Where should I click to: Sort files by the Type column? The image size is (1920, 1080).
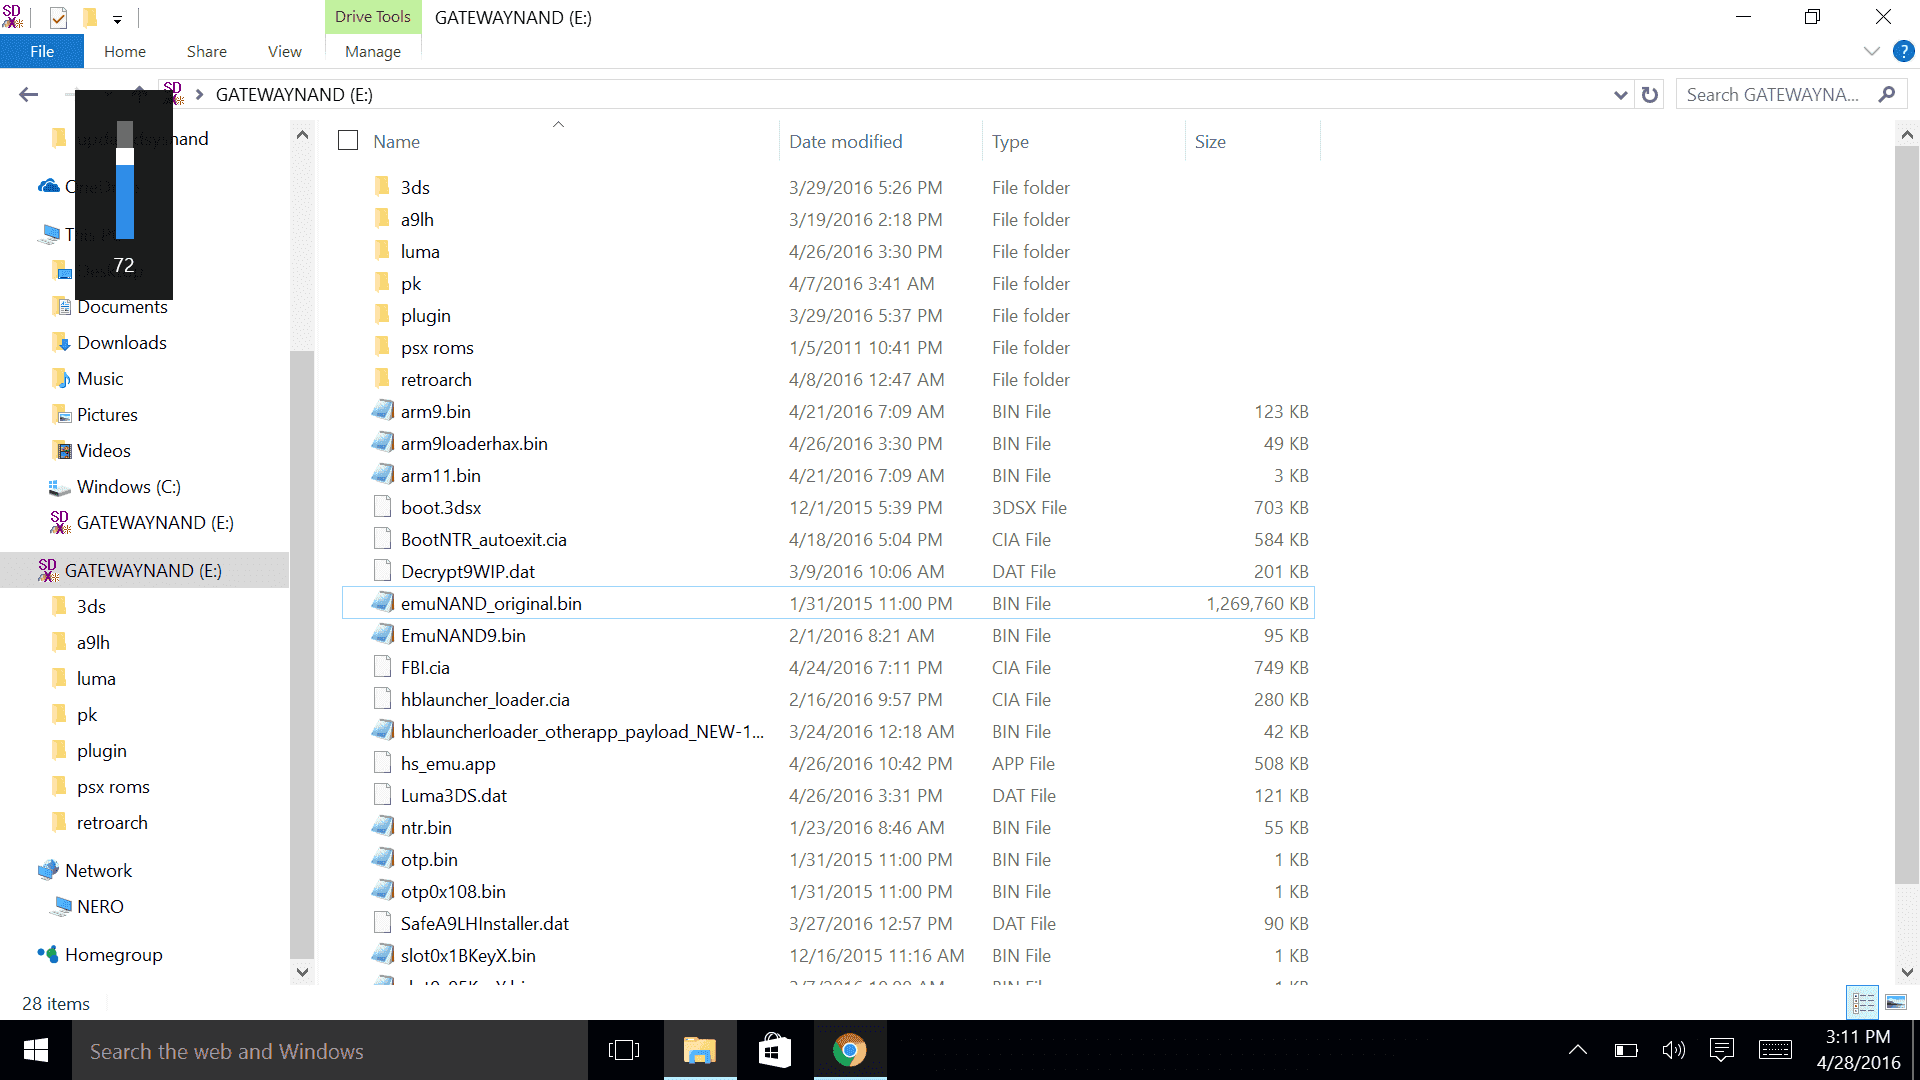click(1011, 142)
